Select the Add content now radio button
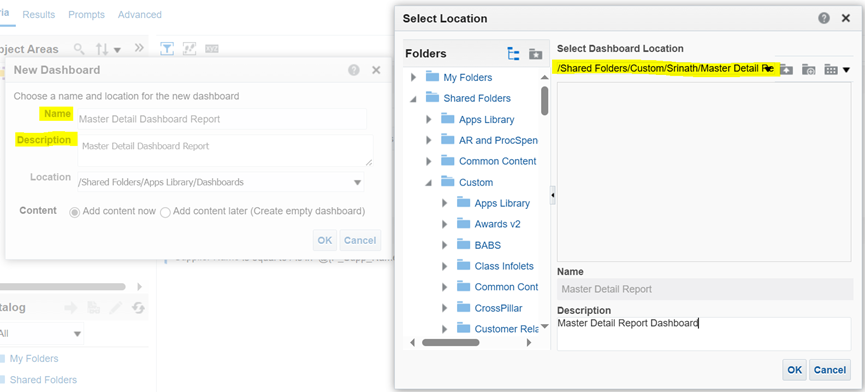Viewport: 865px width, 392px height. 74,212
